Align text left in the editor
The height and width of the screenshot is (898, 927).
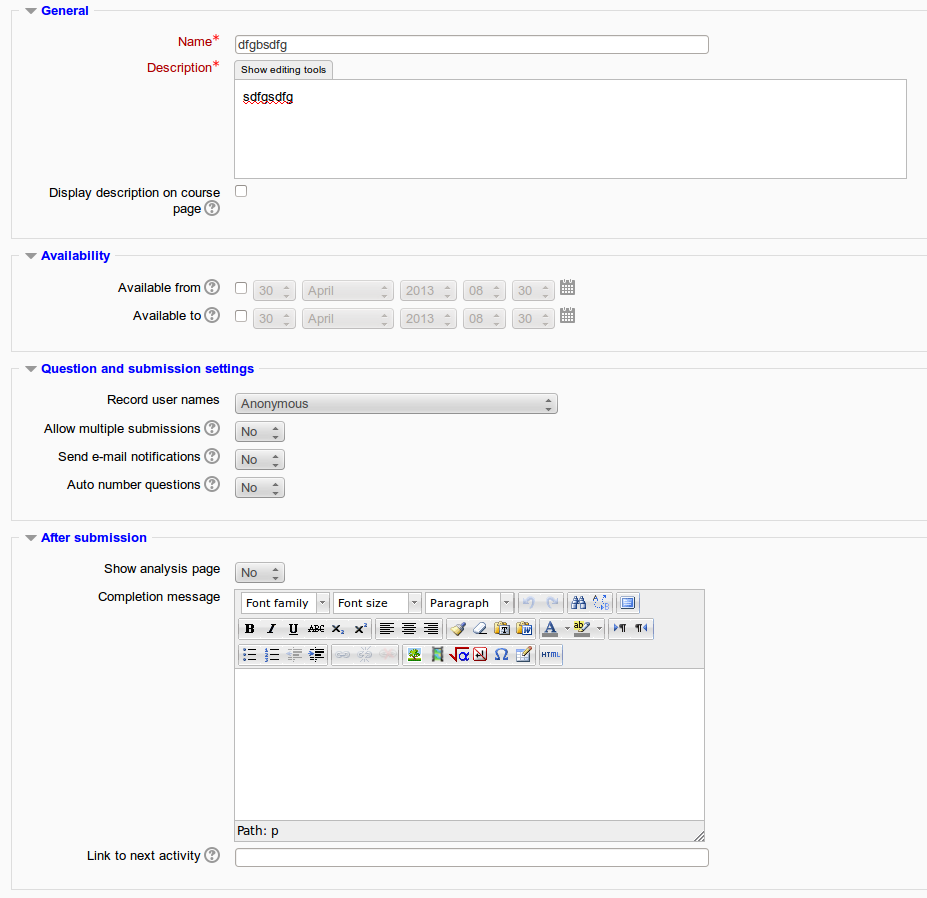click(x=387, y=628)
